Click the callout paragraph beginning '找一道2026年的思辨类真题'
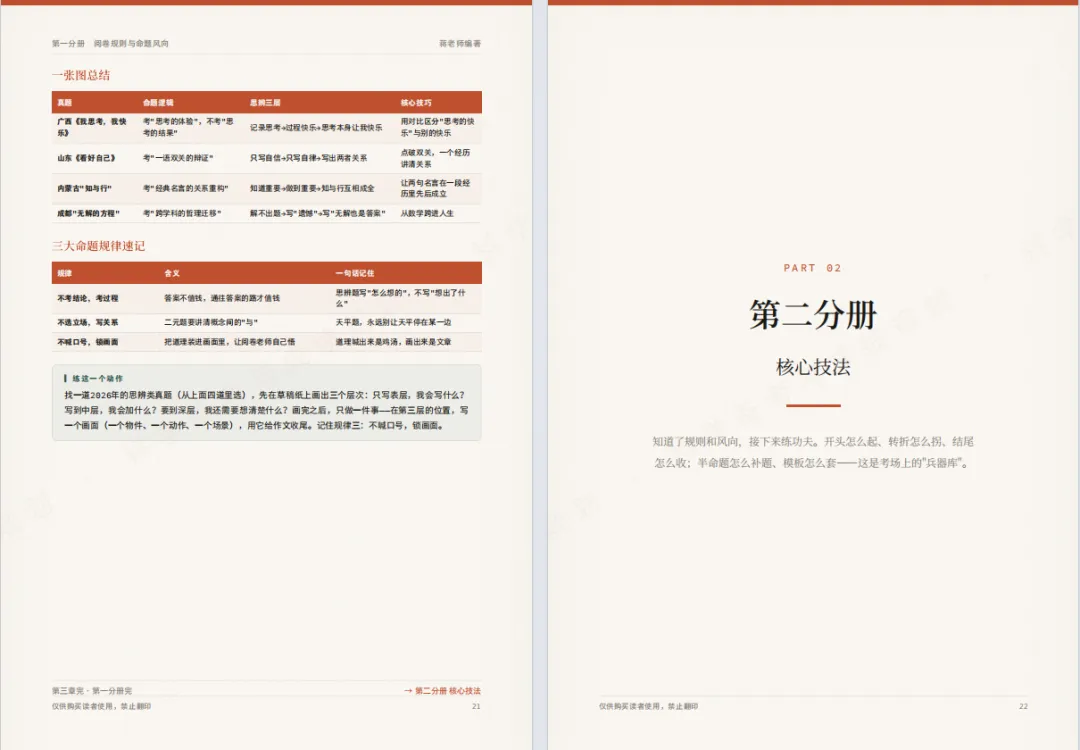1080x750 pixels. click(x=267, y=410)
